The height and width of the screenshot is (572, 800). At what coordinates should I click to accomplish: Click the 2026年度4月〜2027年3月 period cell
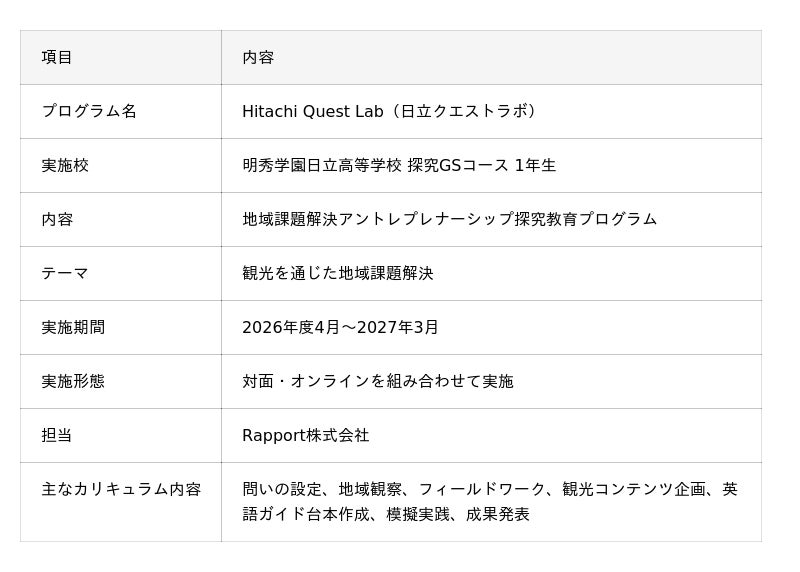[340, 327]
